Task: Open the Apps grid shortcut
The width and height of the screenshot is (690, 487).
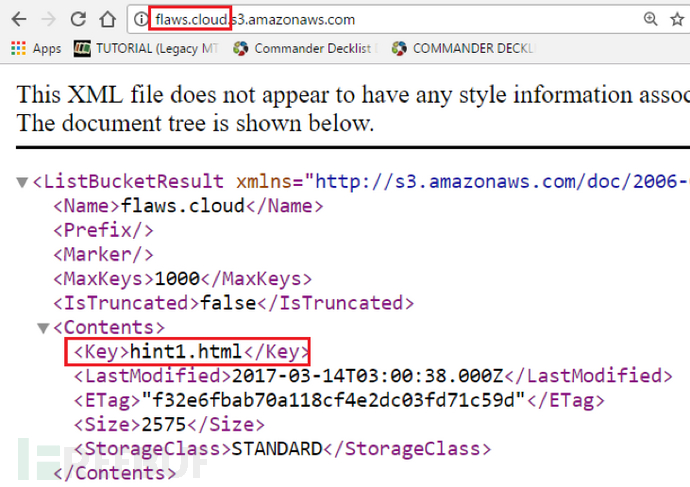Action: click(36, 48)
